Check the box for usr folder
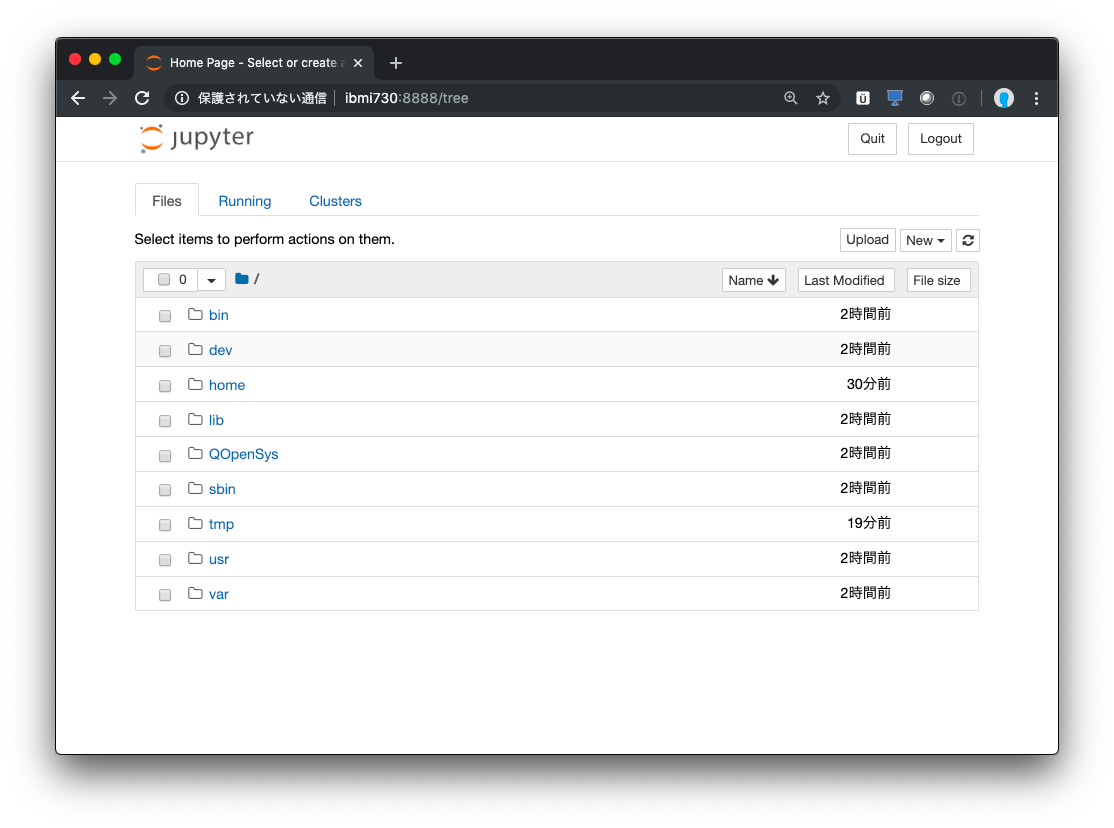 click(x=165, y=559)
